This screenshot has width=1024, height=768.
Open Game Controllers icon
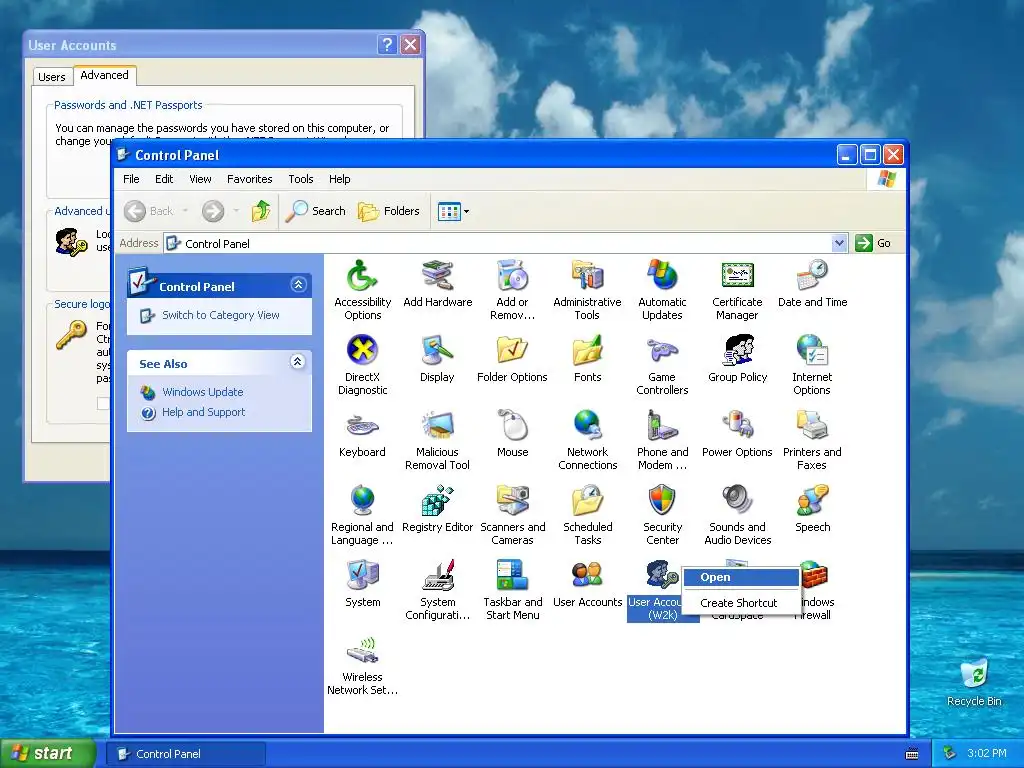(662, 364)
